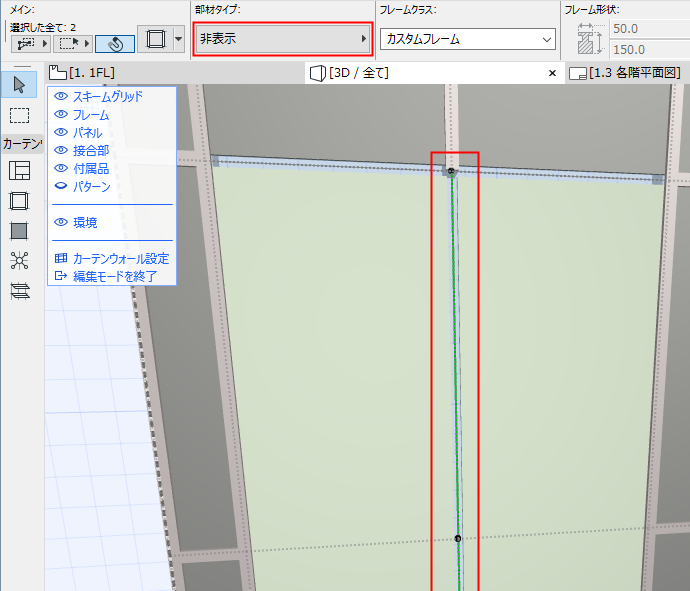Toggle パターン visibility eye
The width and height of the screenshot is (690, 591).
click(x=61, y=187)
